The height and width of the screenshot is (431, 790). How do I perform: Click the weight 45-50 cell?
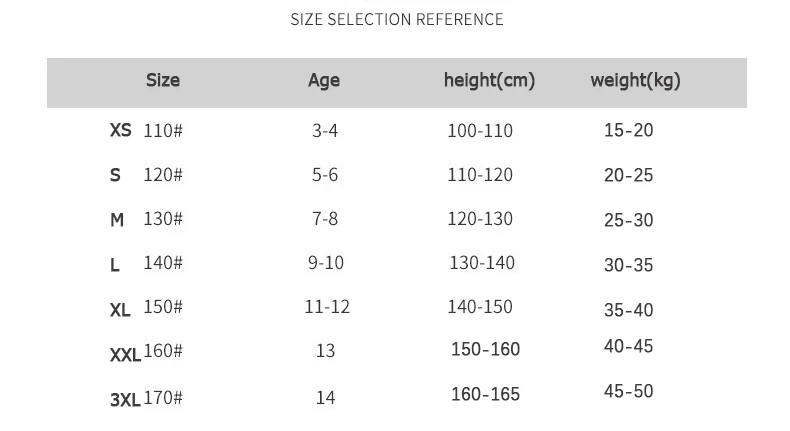(x=628, y=391)
